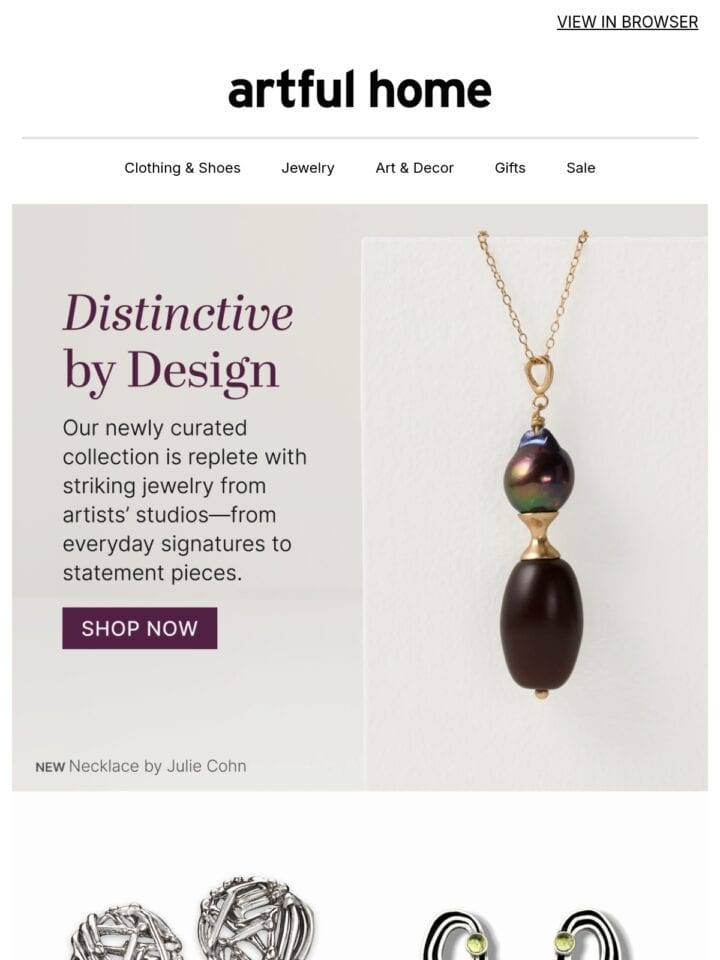This screenshot has height=960, width=720.
Task: Click the artful home logo
Action: [x=359, y=89]
